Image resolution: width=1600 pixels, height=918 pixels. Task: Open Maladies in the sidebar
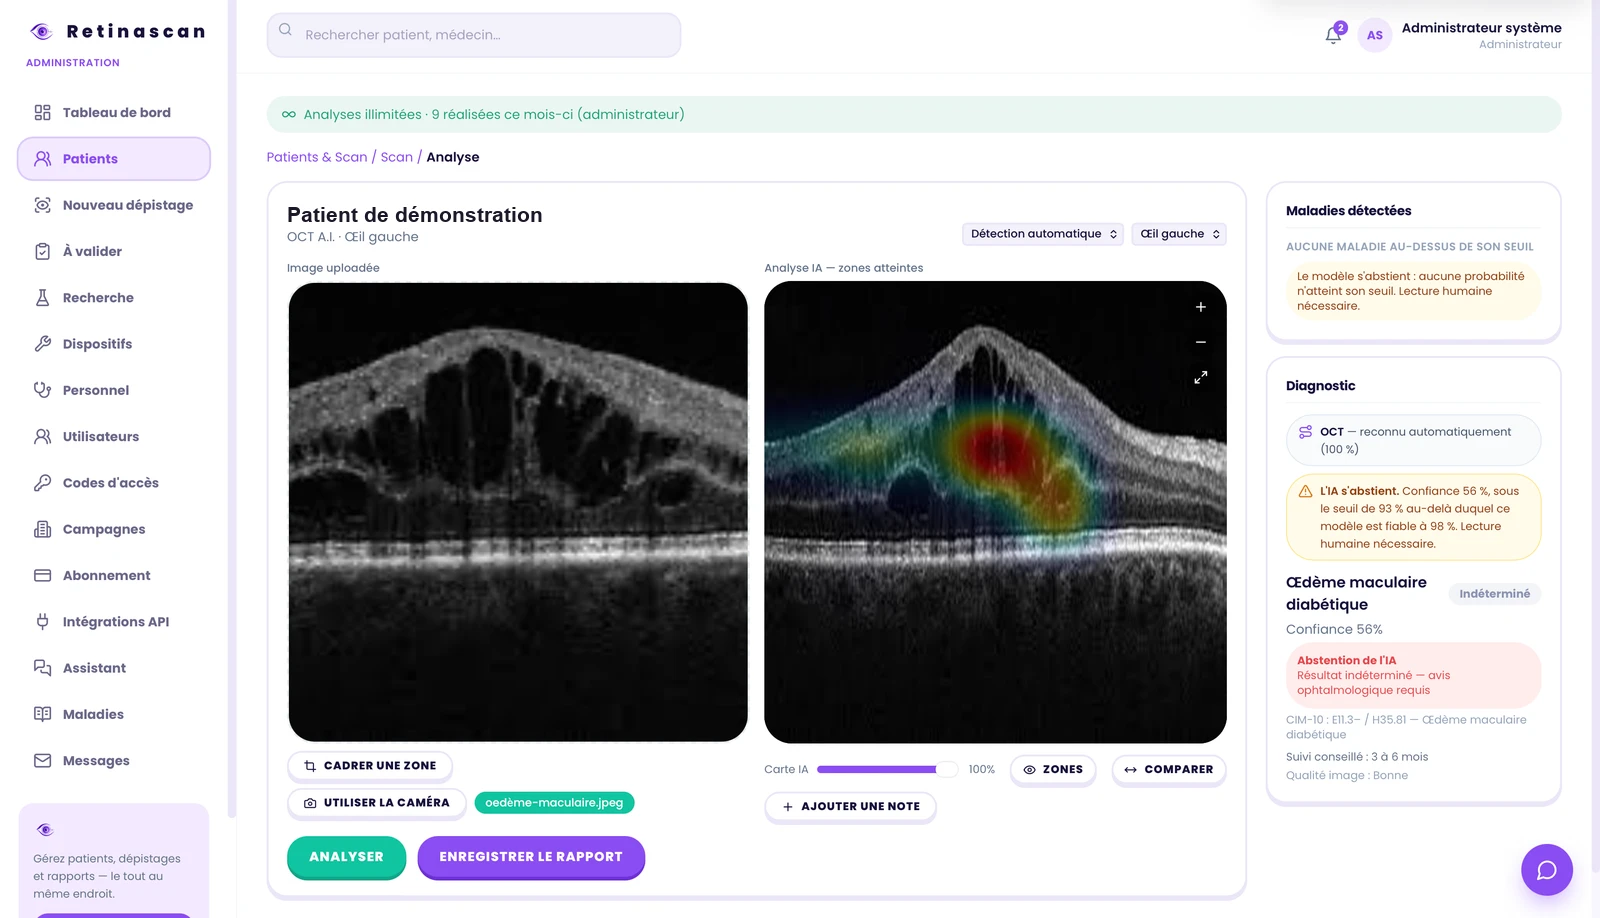click(x=114, y=714)
